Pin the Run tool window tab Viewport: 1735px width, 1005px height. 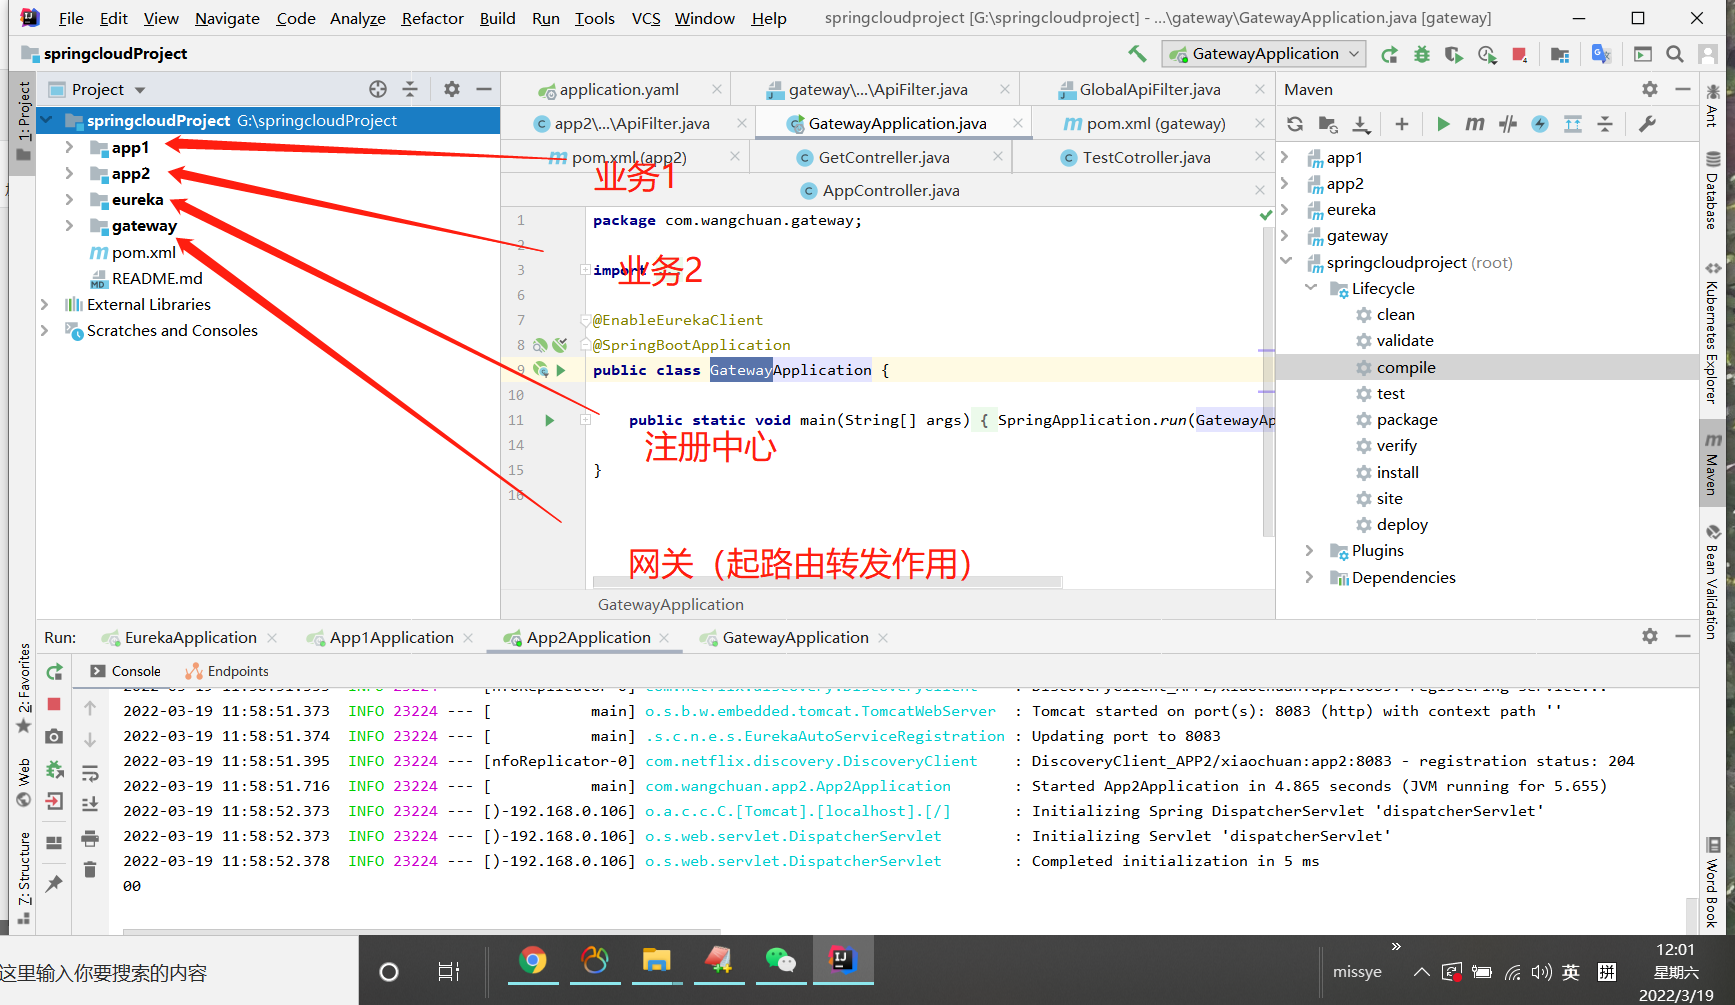click(x=53, y=882)
